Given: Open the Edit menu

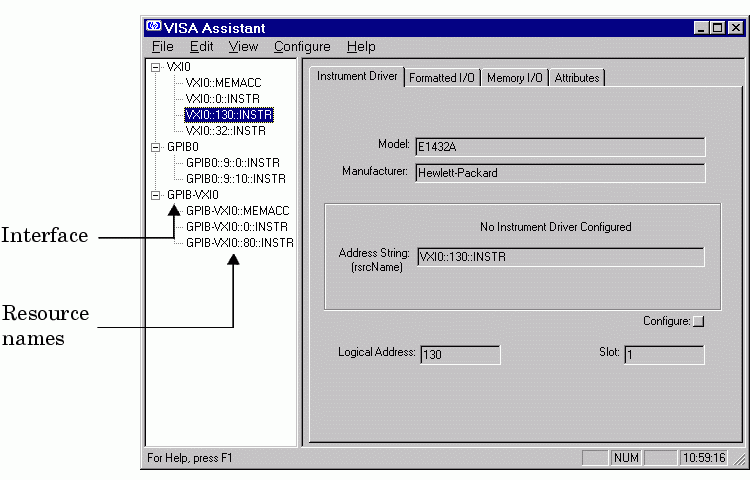Looking at the screenshot, I should tap(201, 46).
